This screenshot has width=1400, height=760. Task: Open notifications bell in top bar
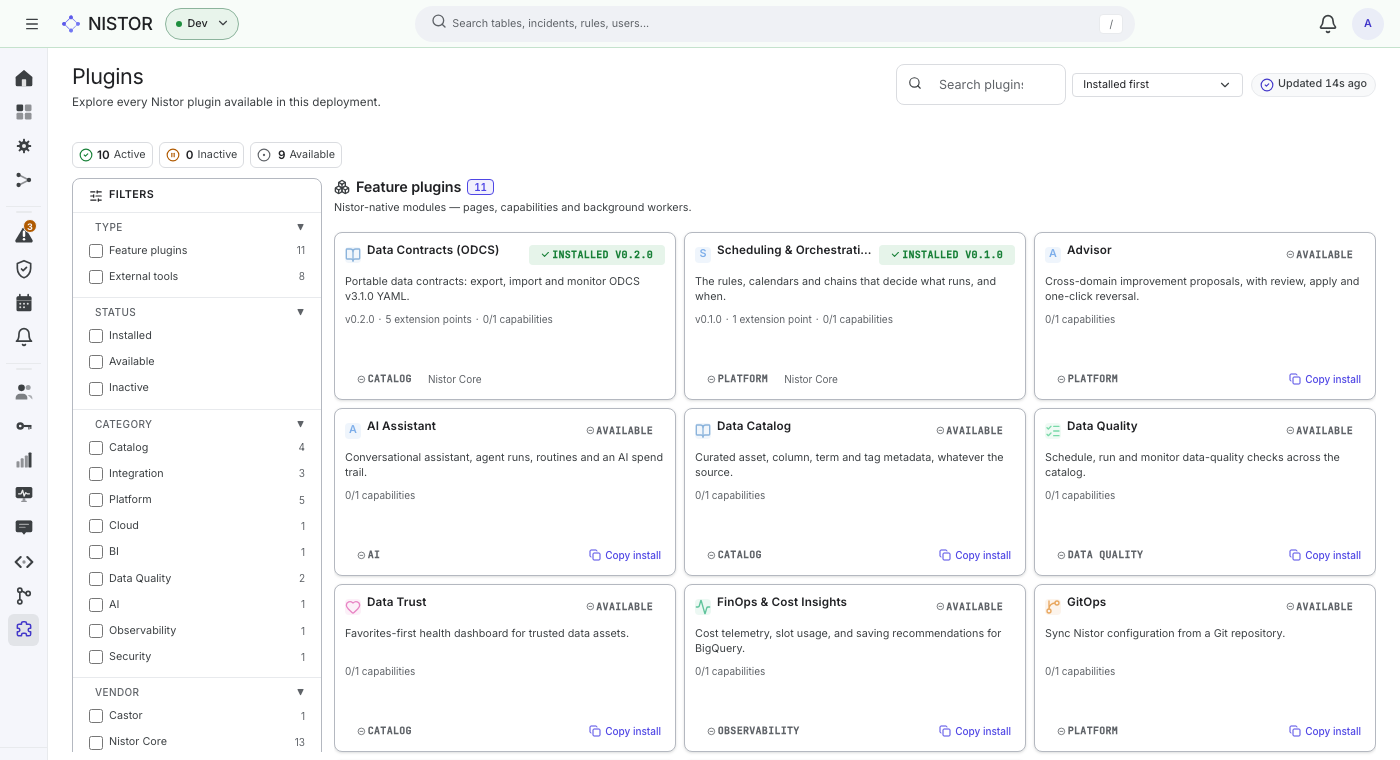coord(1328,24)
